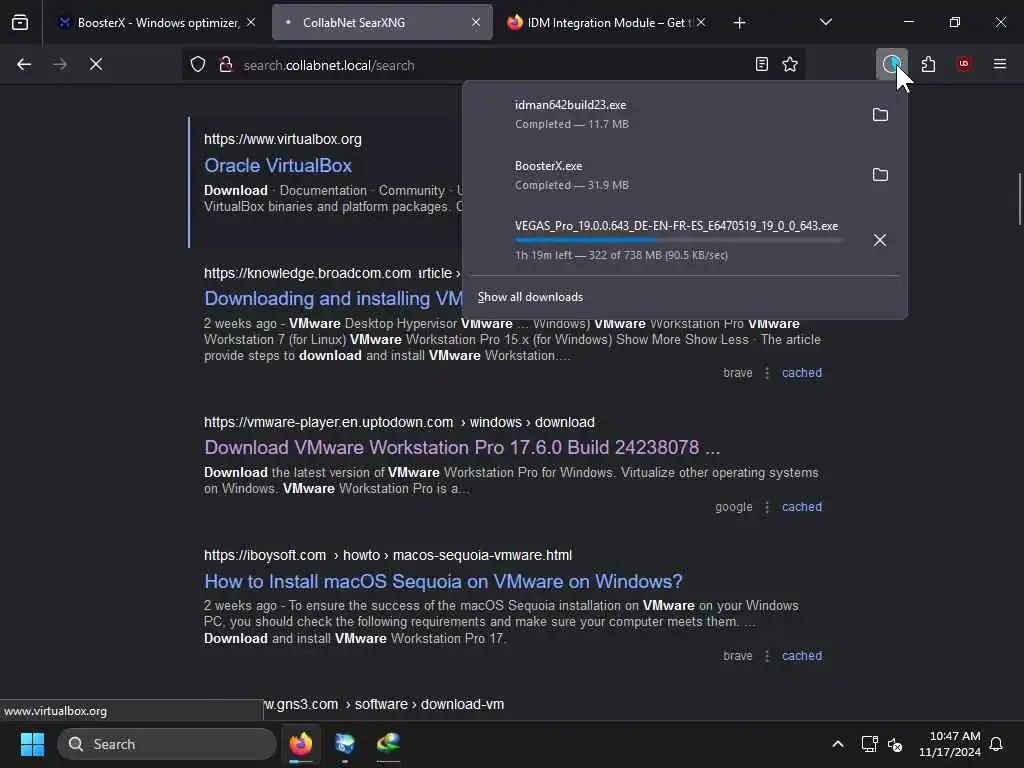Open cached copy of iboysoft result

pyautogui.click(x=802, y=656)
